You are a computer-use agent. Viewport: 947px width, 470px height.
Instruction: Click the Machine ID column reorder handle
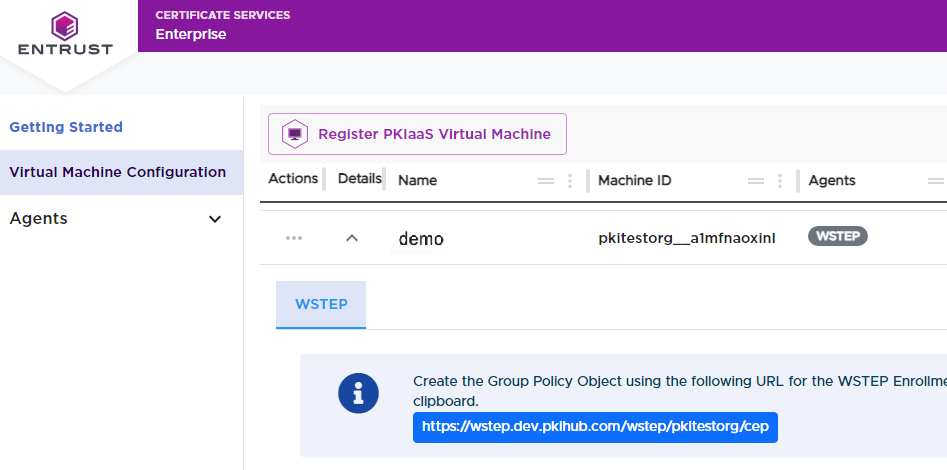756,181
